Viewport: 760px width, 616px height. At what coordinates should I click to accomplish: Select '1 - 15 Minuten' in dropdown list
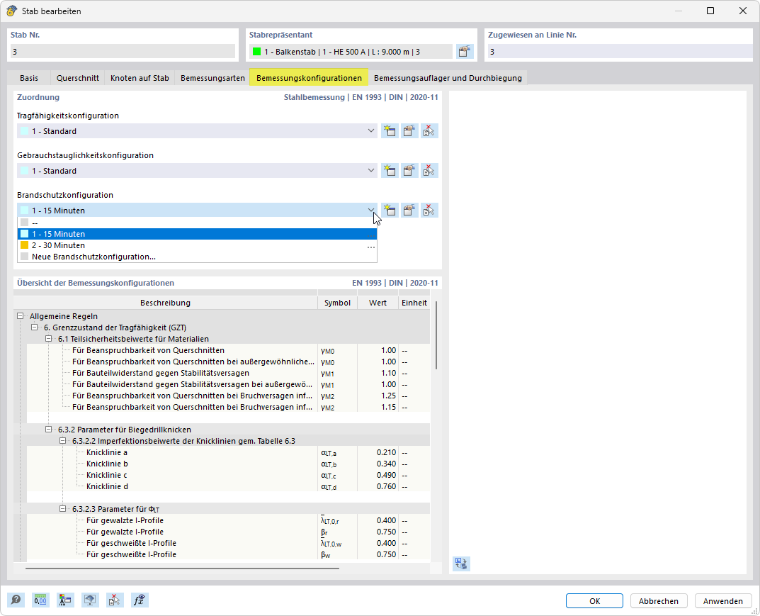[197, 234]
